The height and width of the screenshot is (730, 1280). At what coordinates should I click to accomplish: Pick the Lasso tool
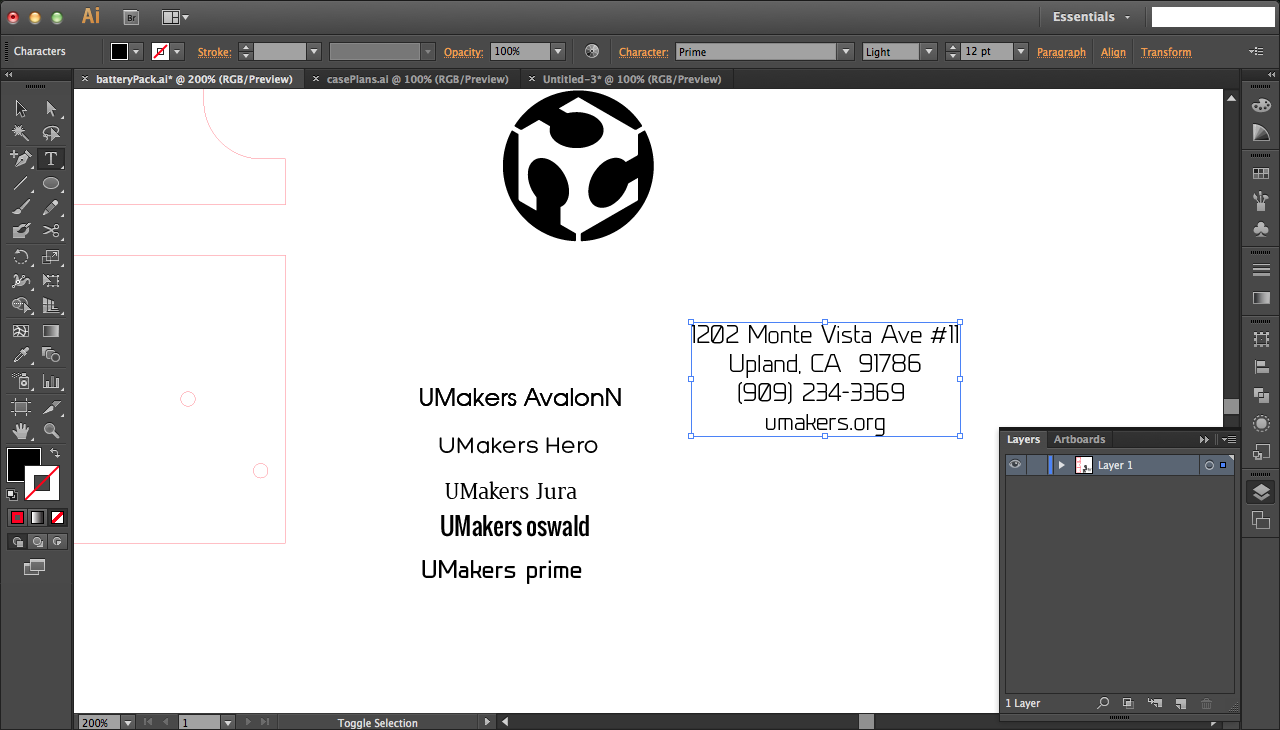click(51, 133)
